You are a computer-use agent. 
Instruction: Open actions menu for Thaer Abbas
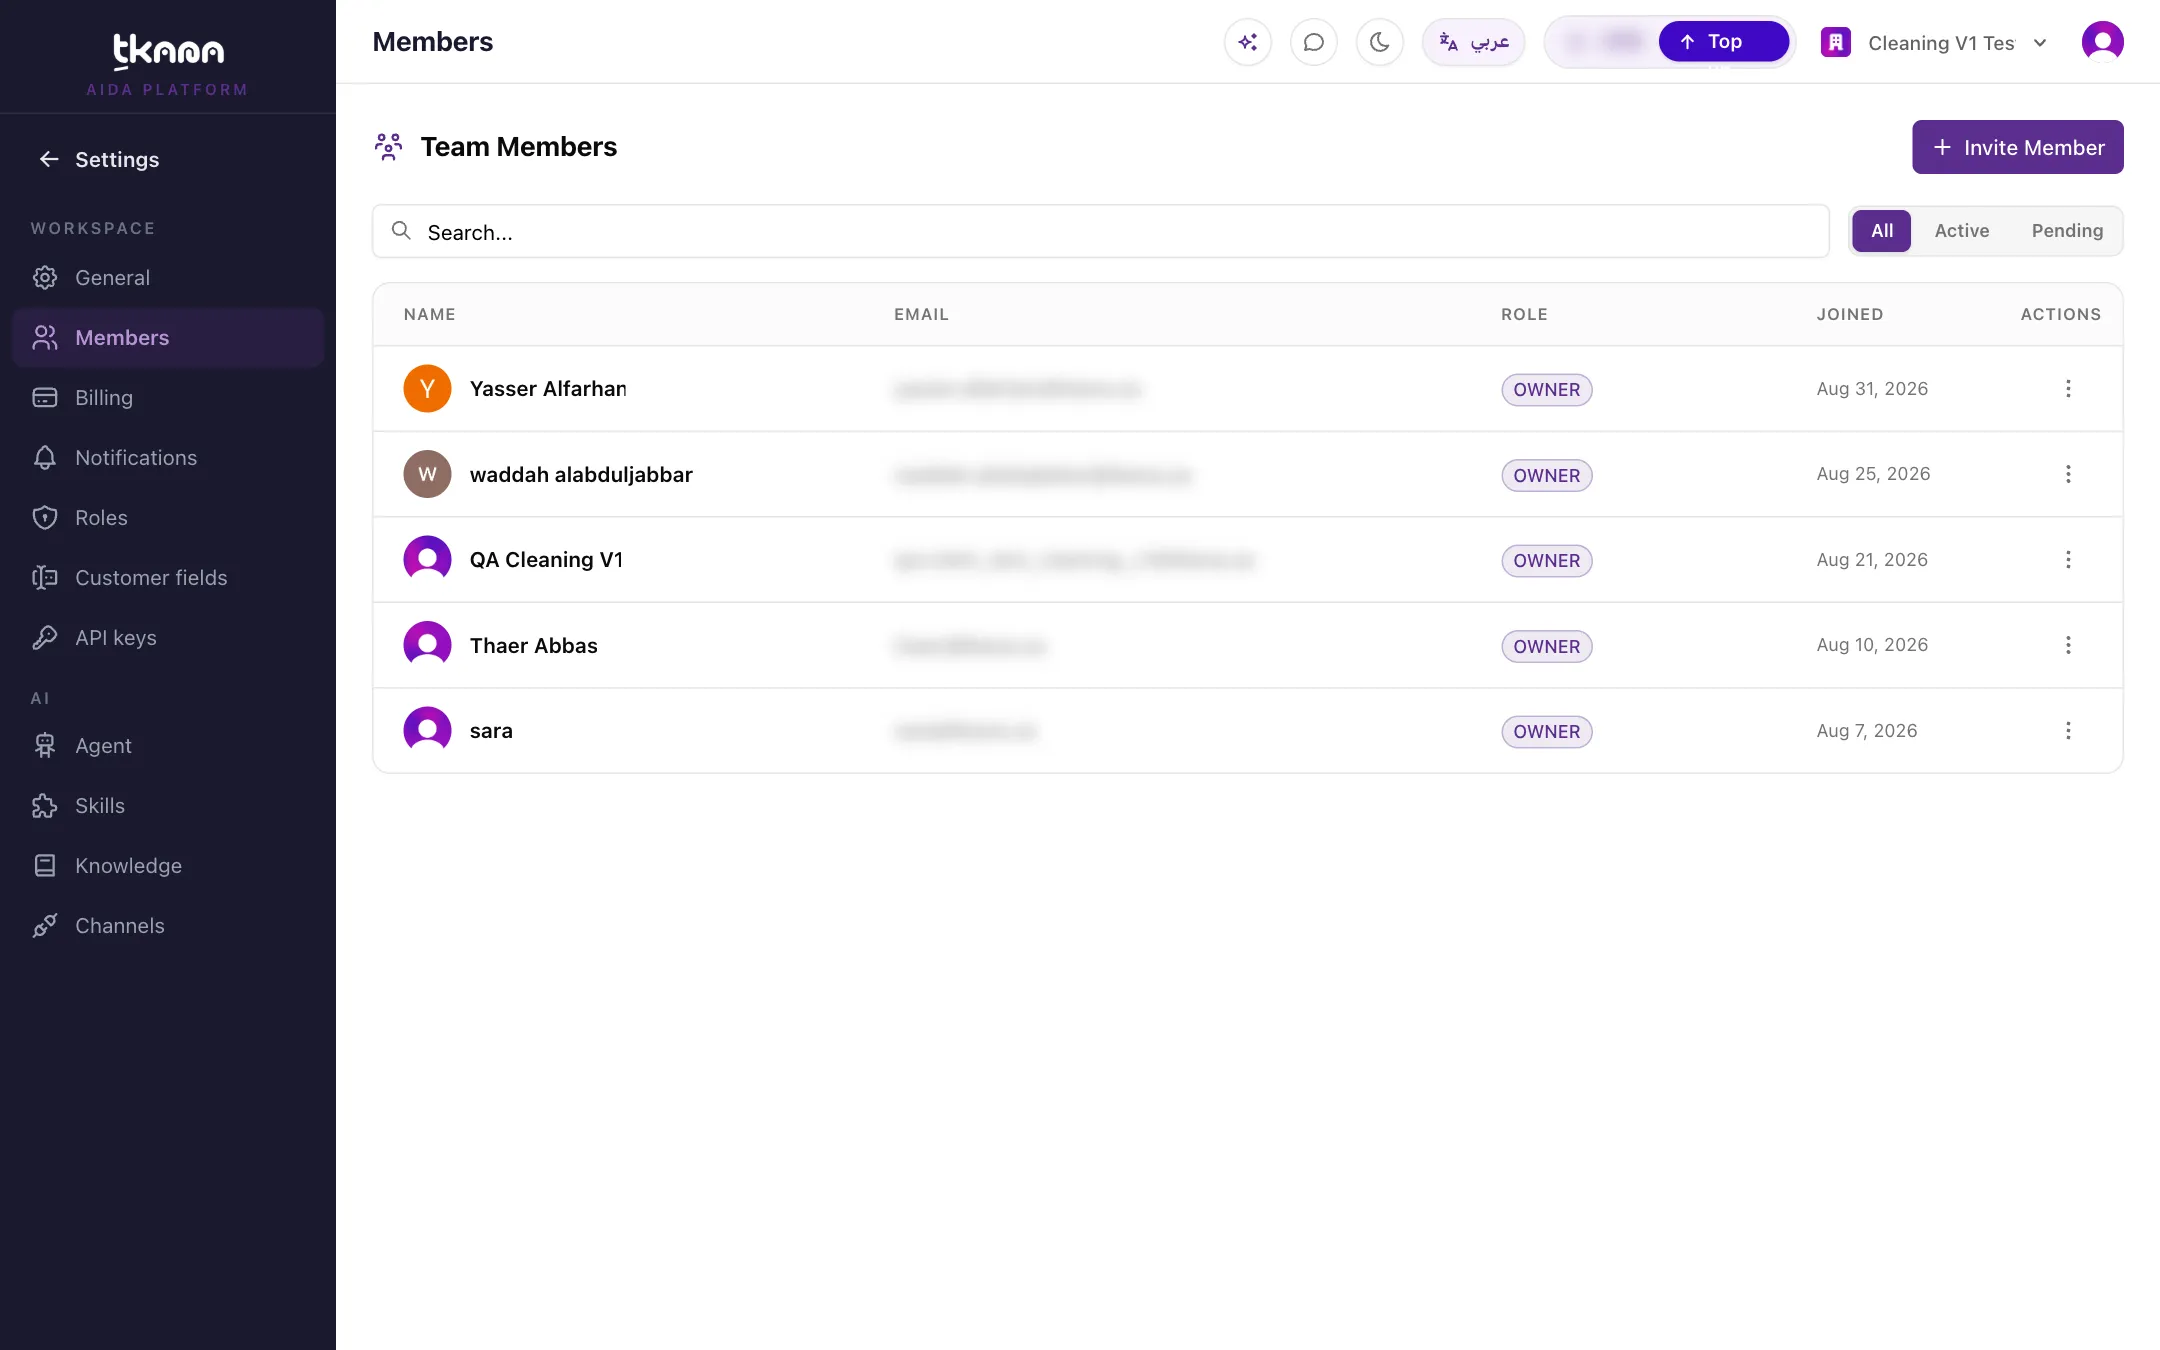pyautogui.click(x=2067, y=645)
